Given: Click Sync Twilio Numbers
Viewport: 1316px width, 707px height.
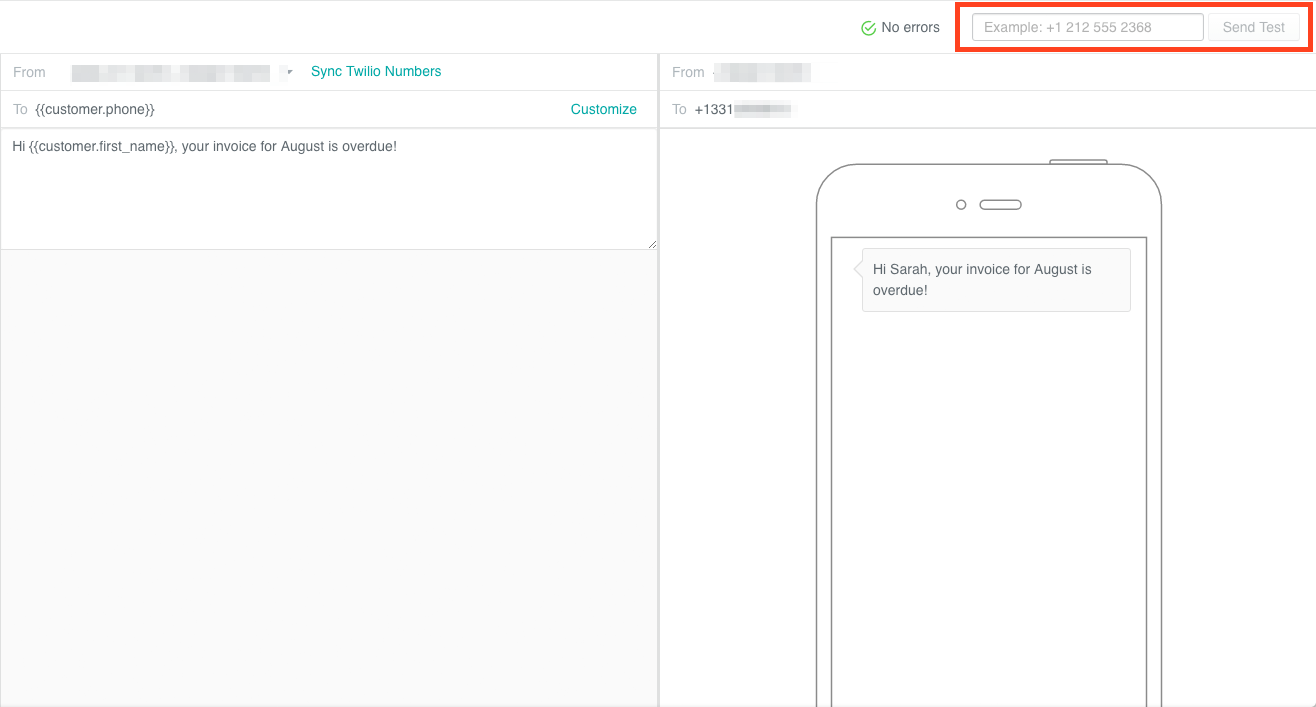Looking at the screenshot, I should tap(375, 71).
